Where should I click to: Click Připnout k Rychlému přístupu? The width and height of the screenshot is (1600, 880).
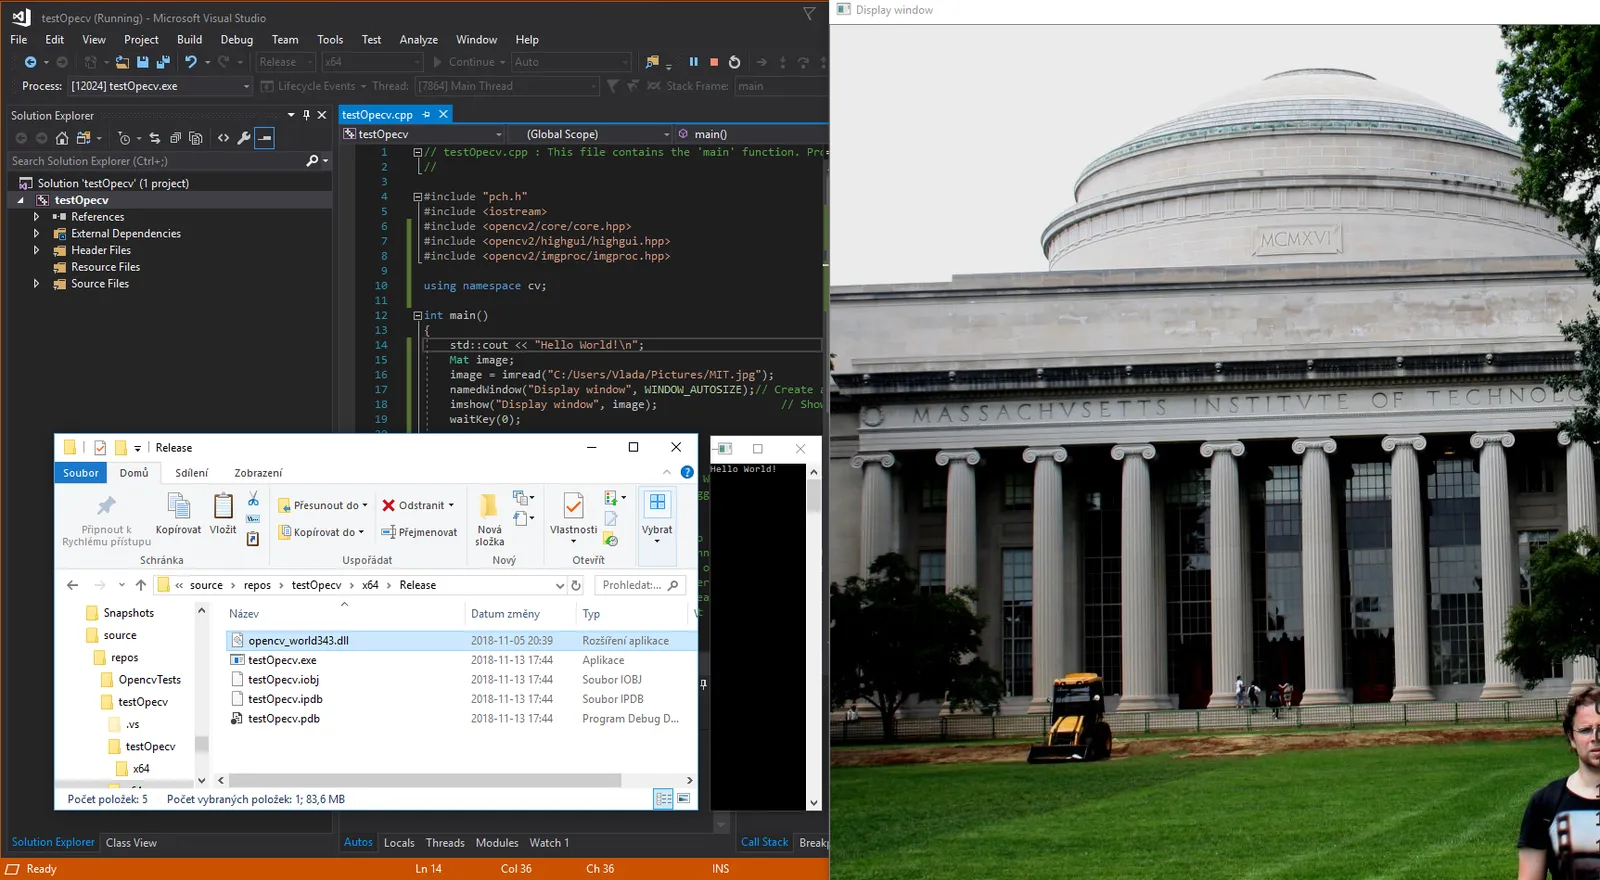pos(106,520)
